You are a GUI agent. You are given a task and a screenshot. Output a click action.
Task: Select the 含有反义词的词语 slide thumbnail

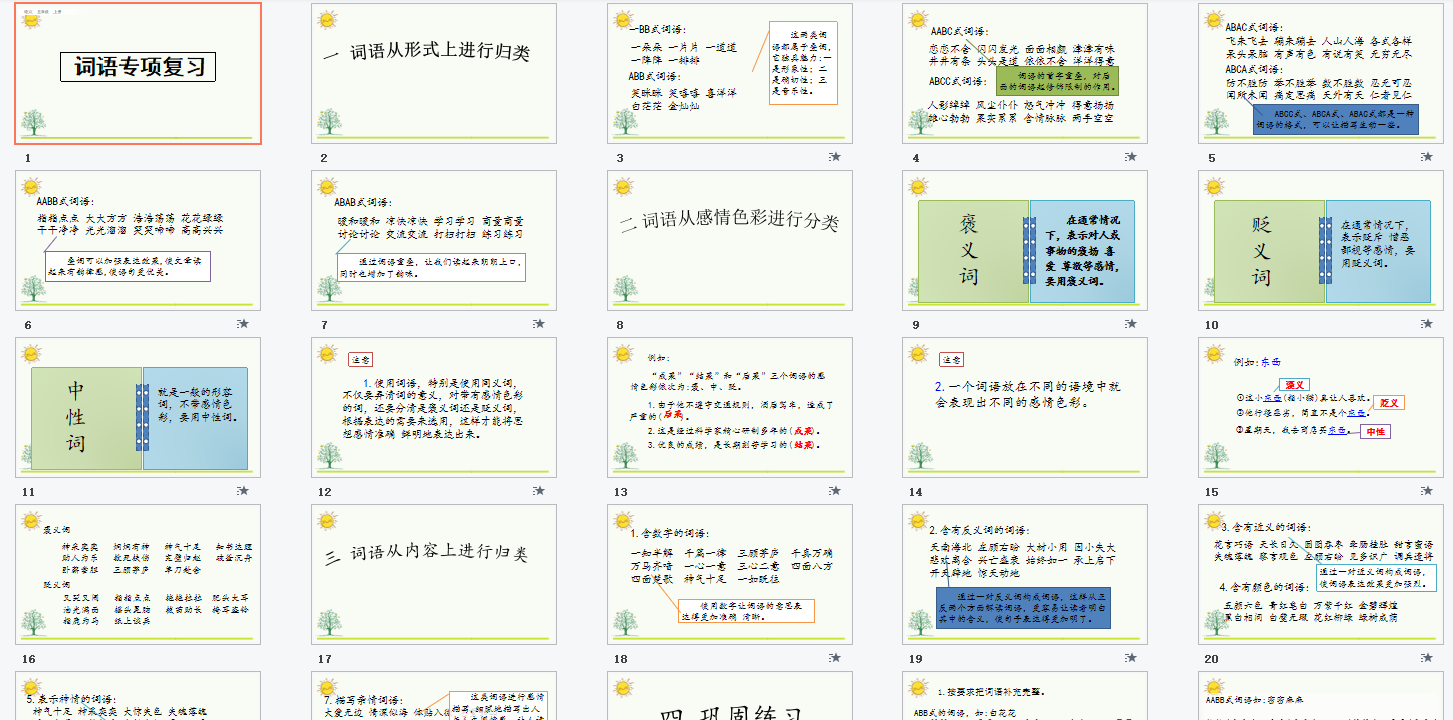pos(1025,574)
